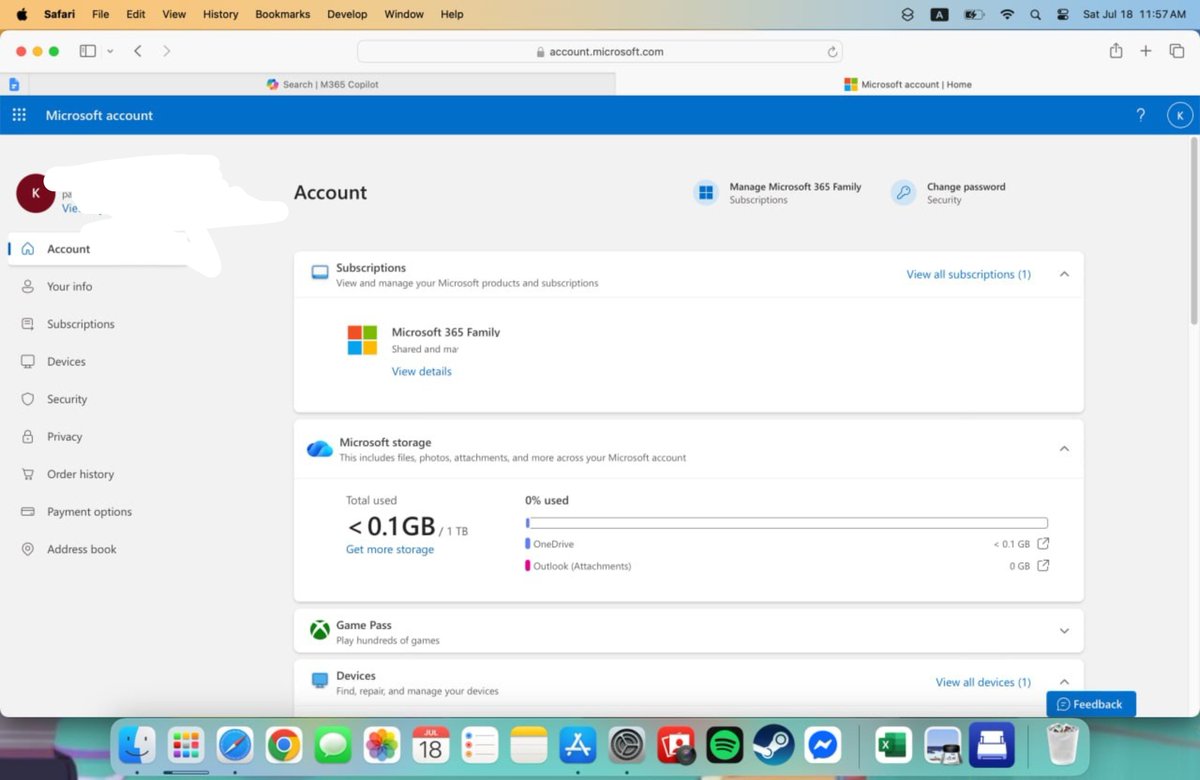Expand the Game Pass section chevron

[x=1064, y=631]
